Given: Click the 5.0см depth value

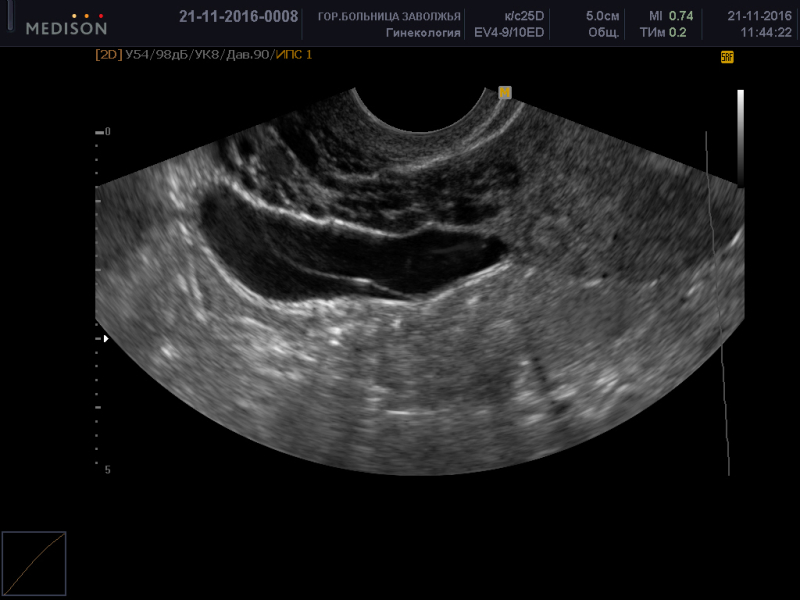Looking at the screenshot, I should [603, 16].
